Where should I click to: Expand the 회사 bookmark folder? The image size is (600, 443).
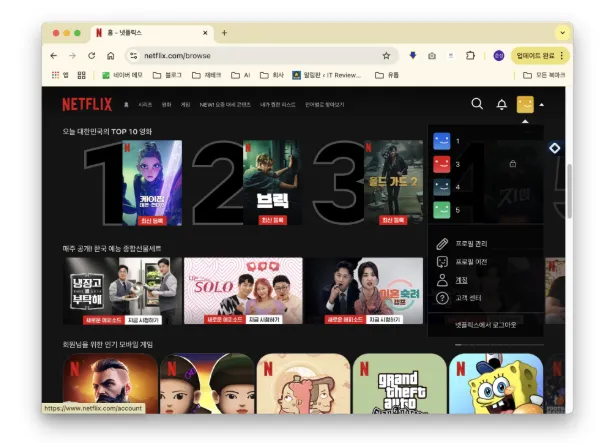click(272, 75)
